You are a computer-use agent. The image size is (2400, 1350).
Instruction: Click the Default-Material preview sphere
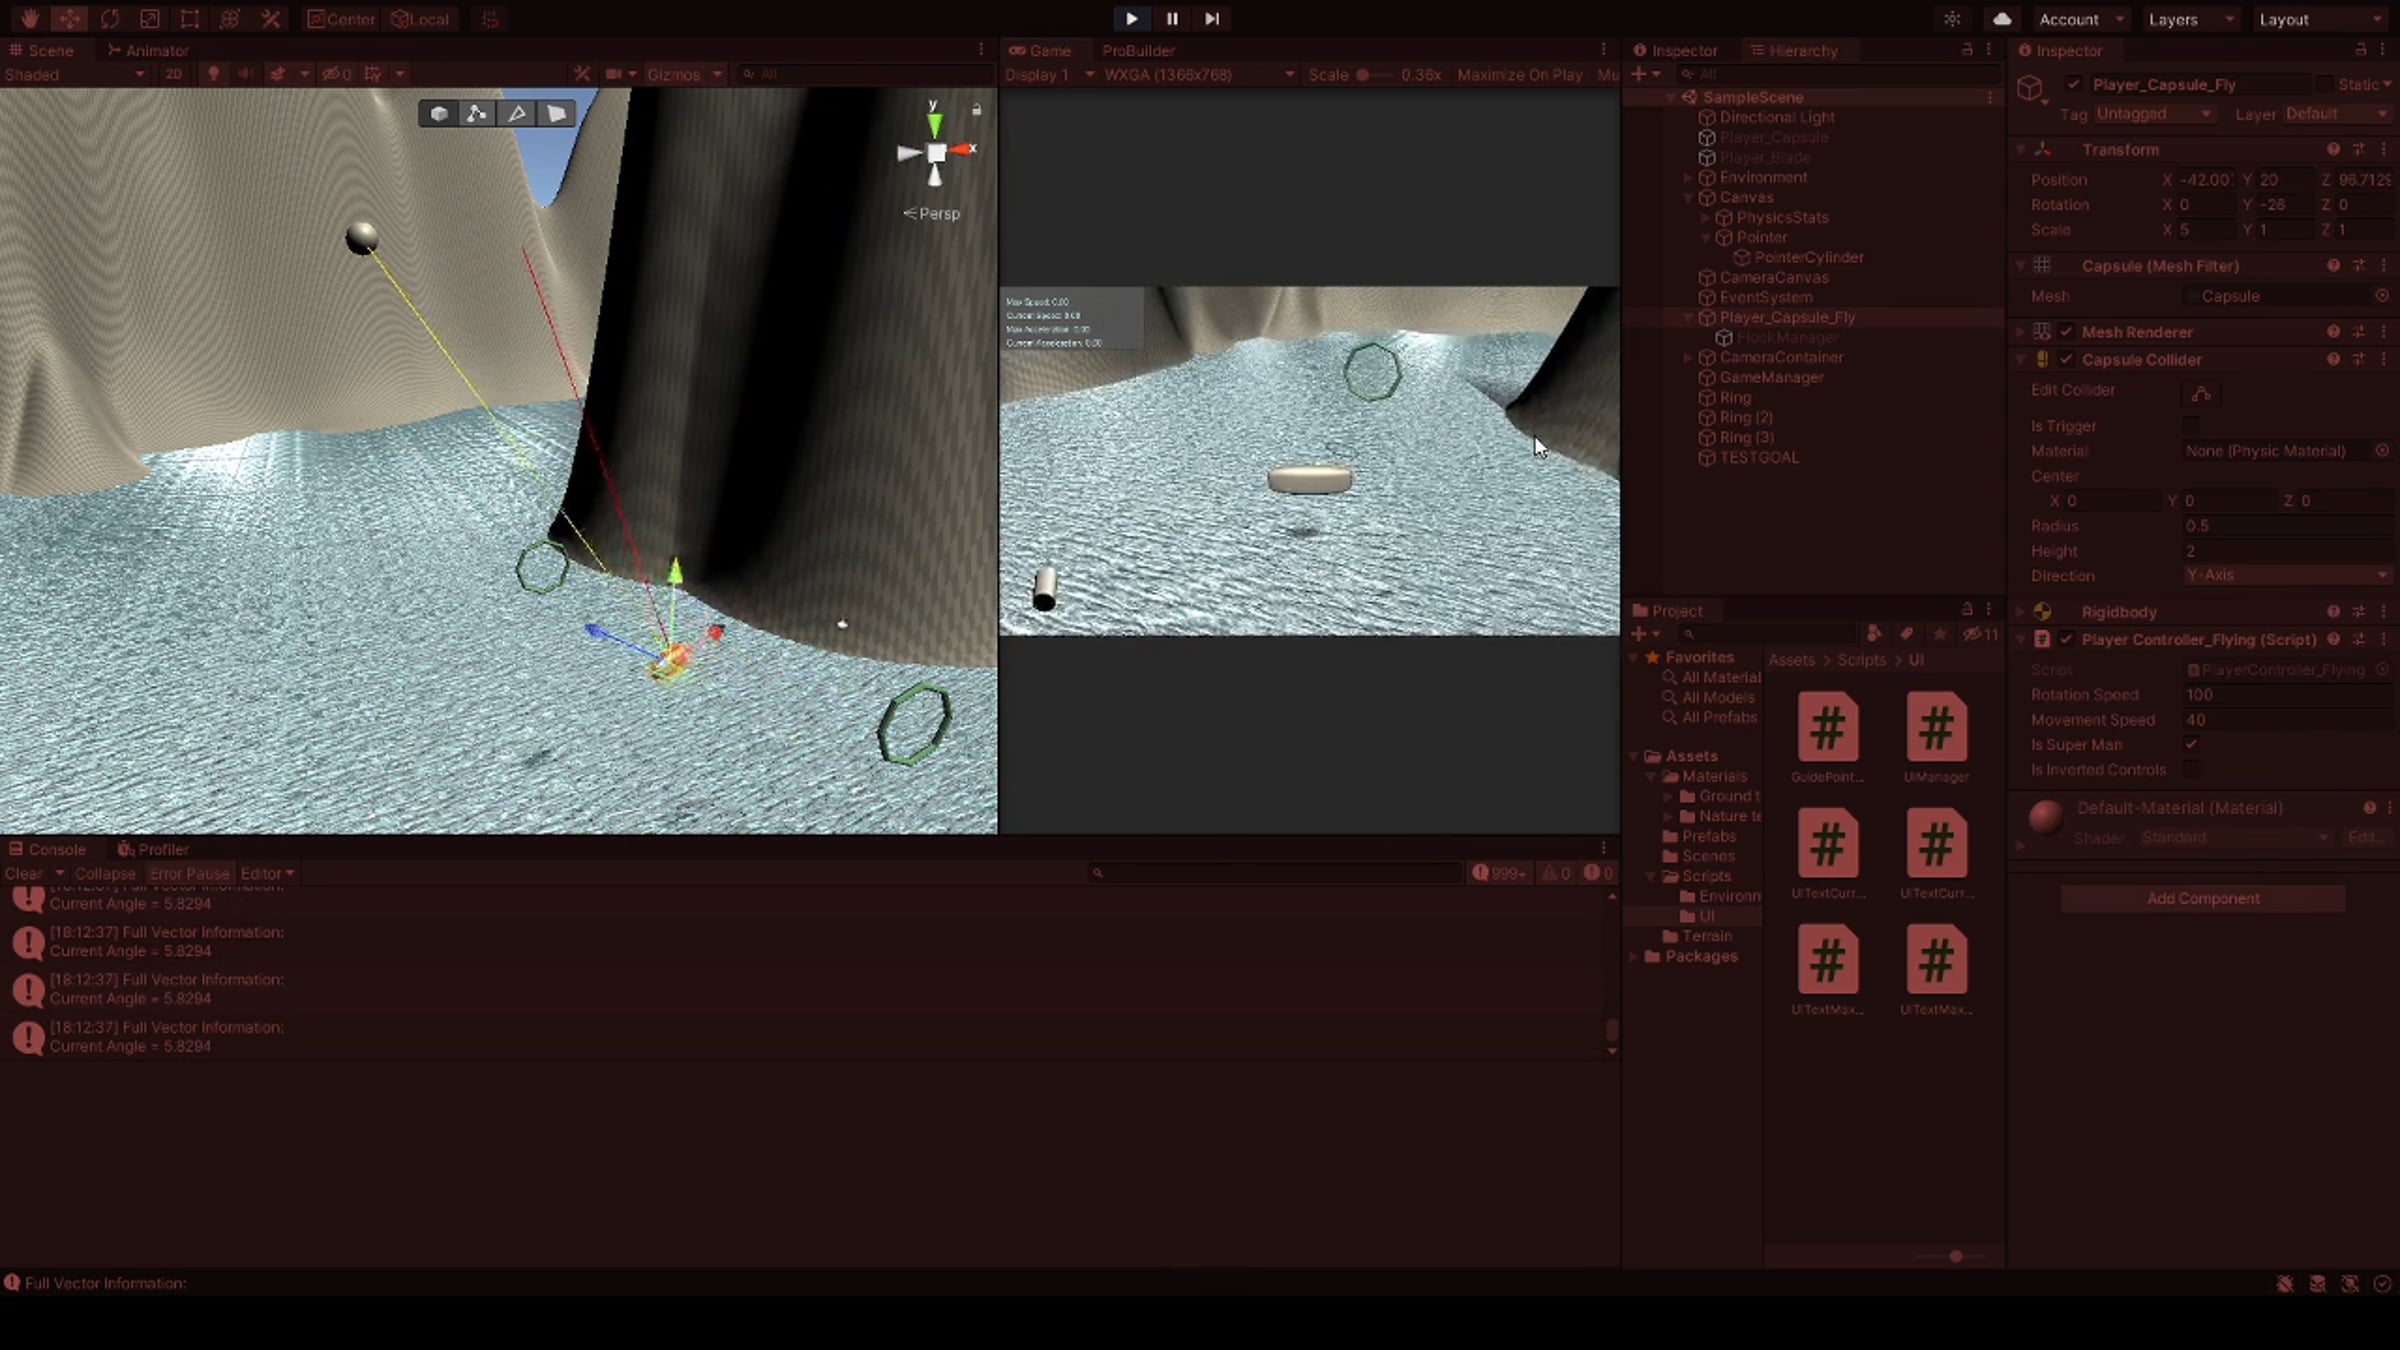pos(2045,817)
